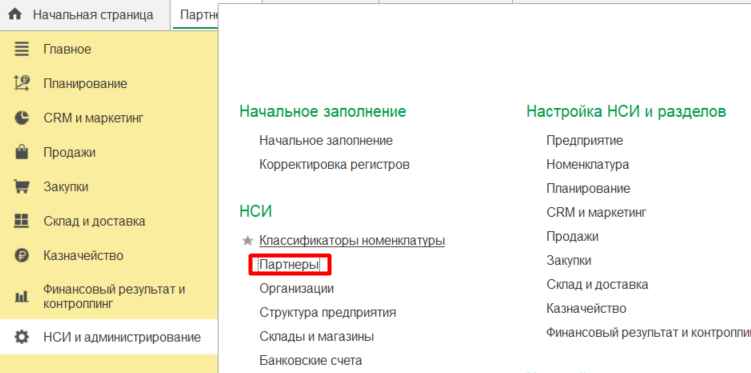Open Склады и магазины link

(x=317, y=336)
